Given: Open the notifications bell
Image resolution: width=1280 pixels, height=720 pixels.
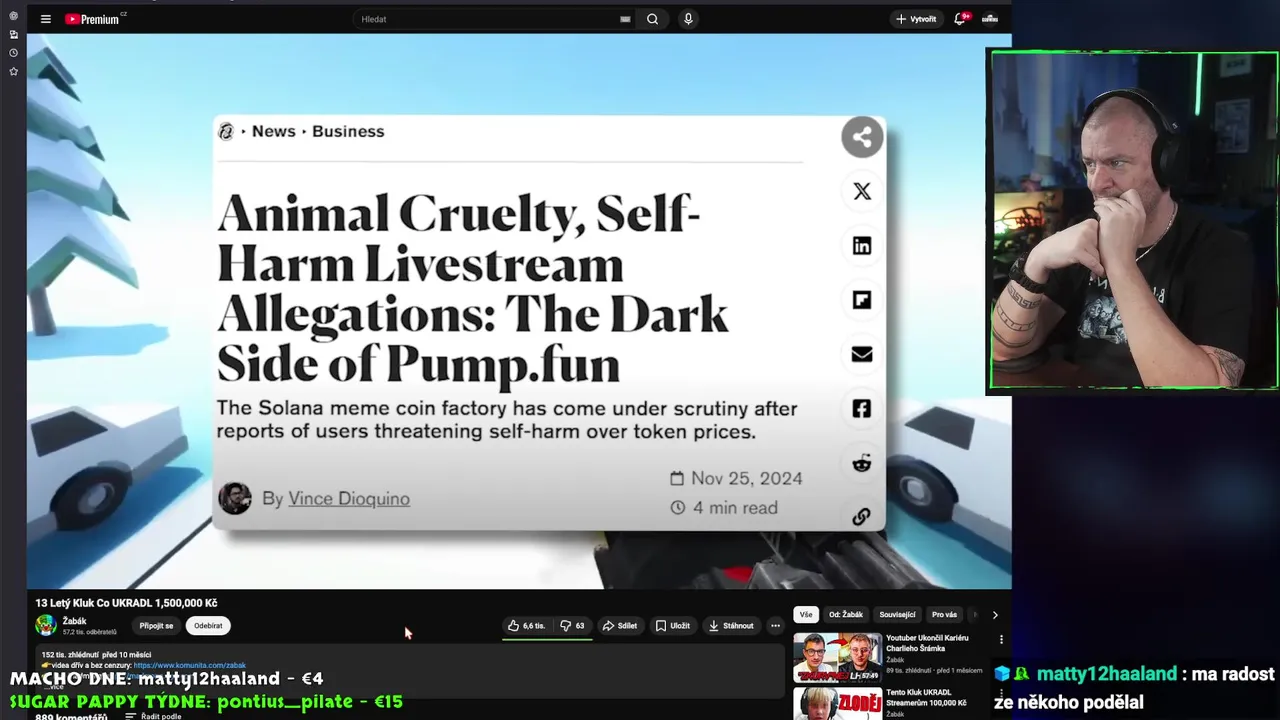Looking at the screenshot, I should pyautogui.click(x=960, y=19).
